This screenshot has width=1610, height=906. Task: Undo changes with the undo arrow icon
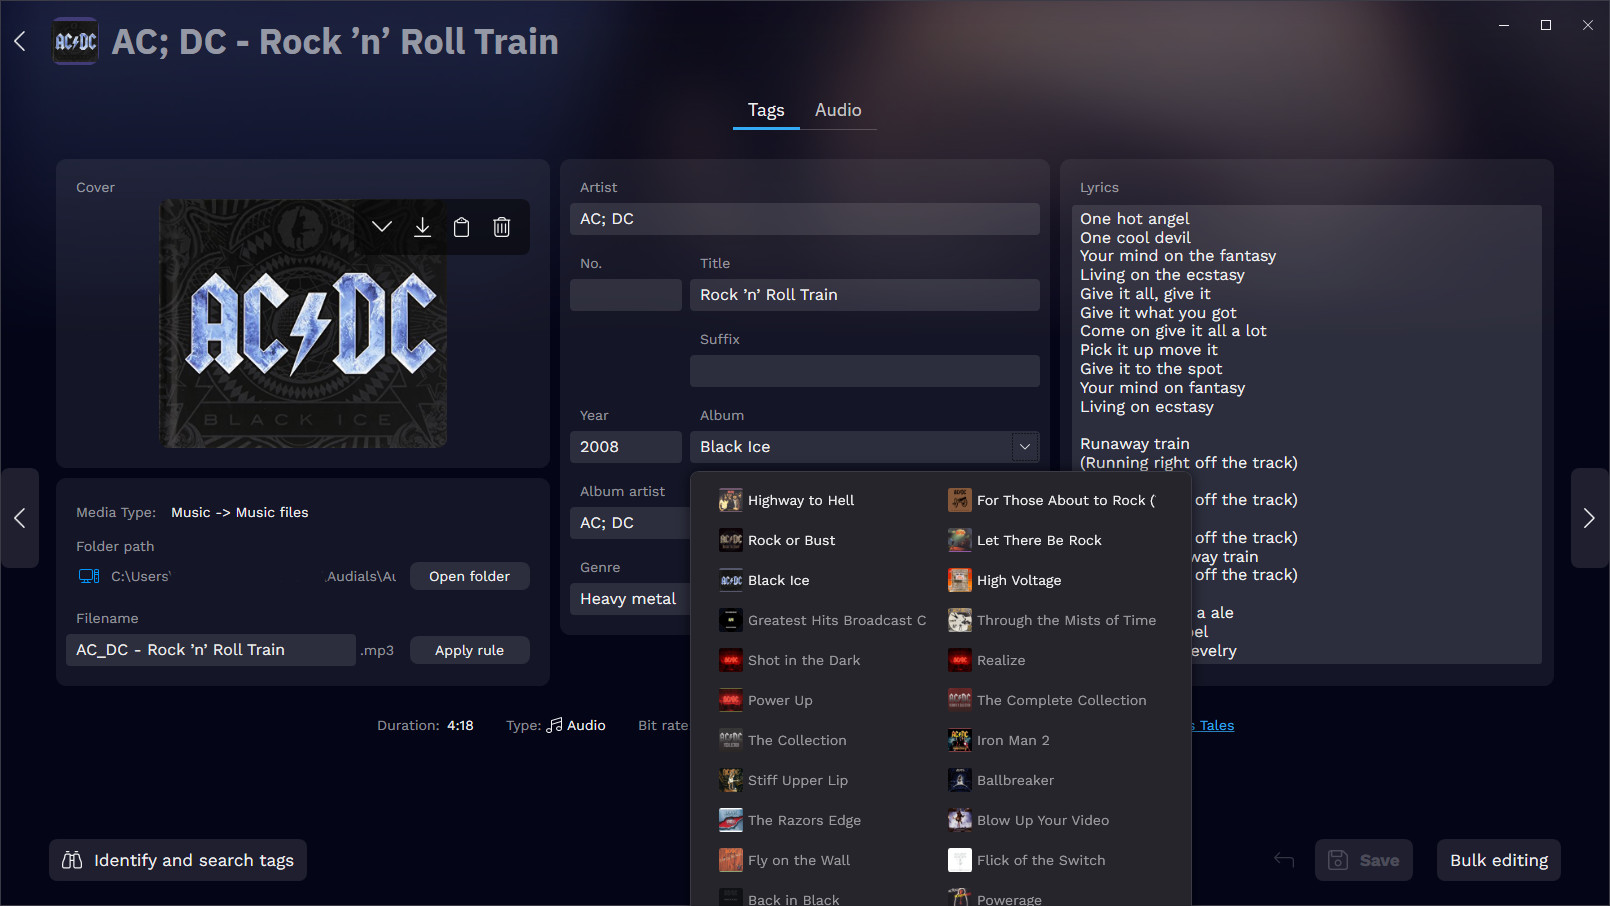click(x=1284, y=860)
